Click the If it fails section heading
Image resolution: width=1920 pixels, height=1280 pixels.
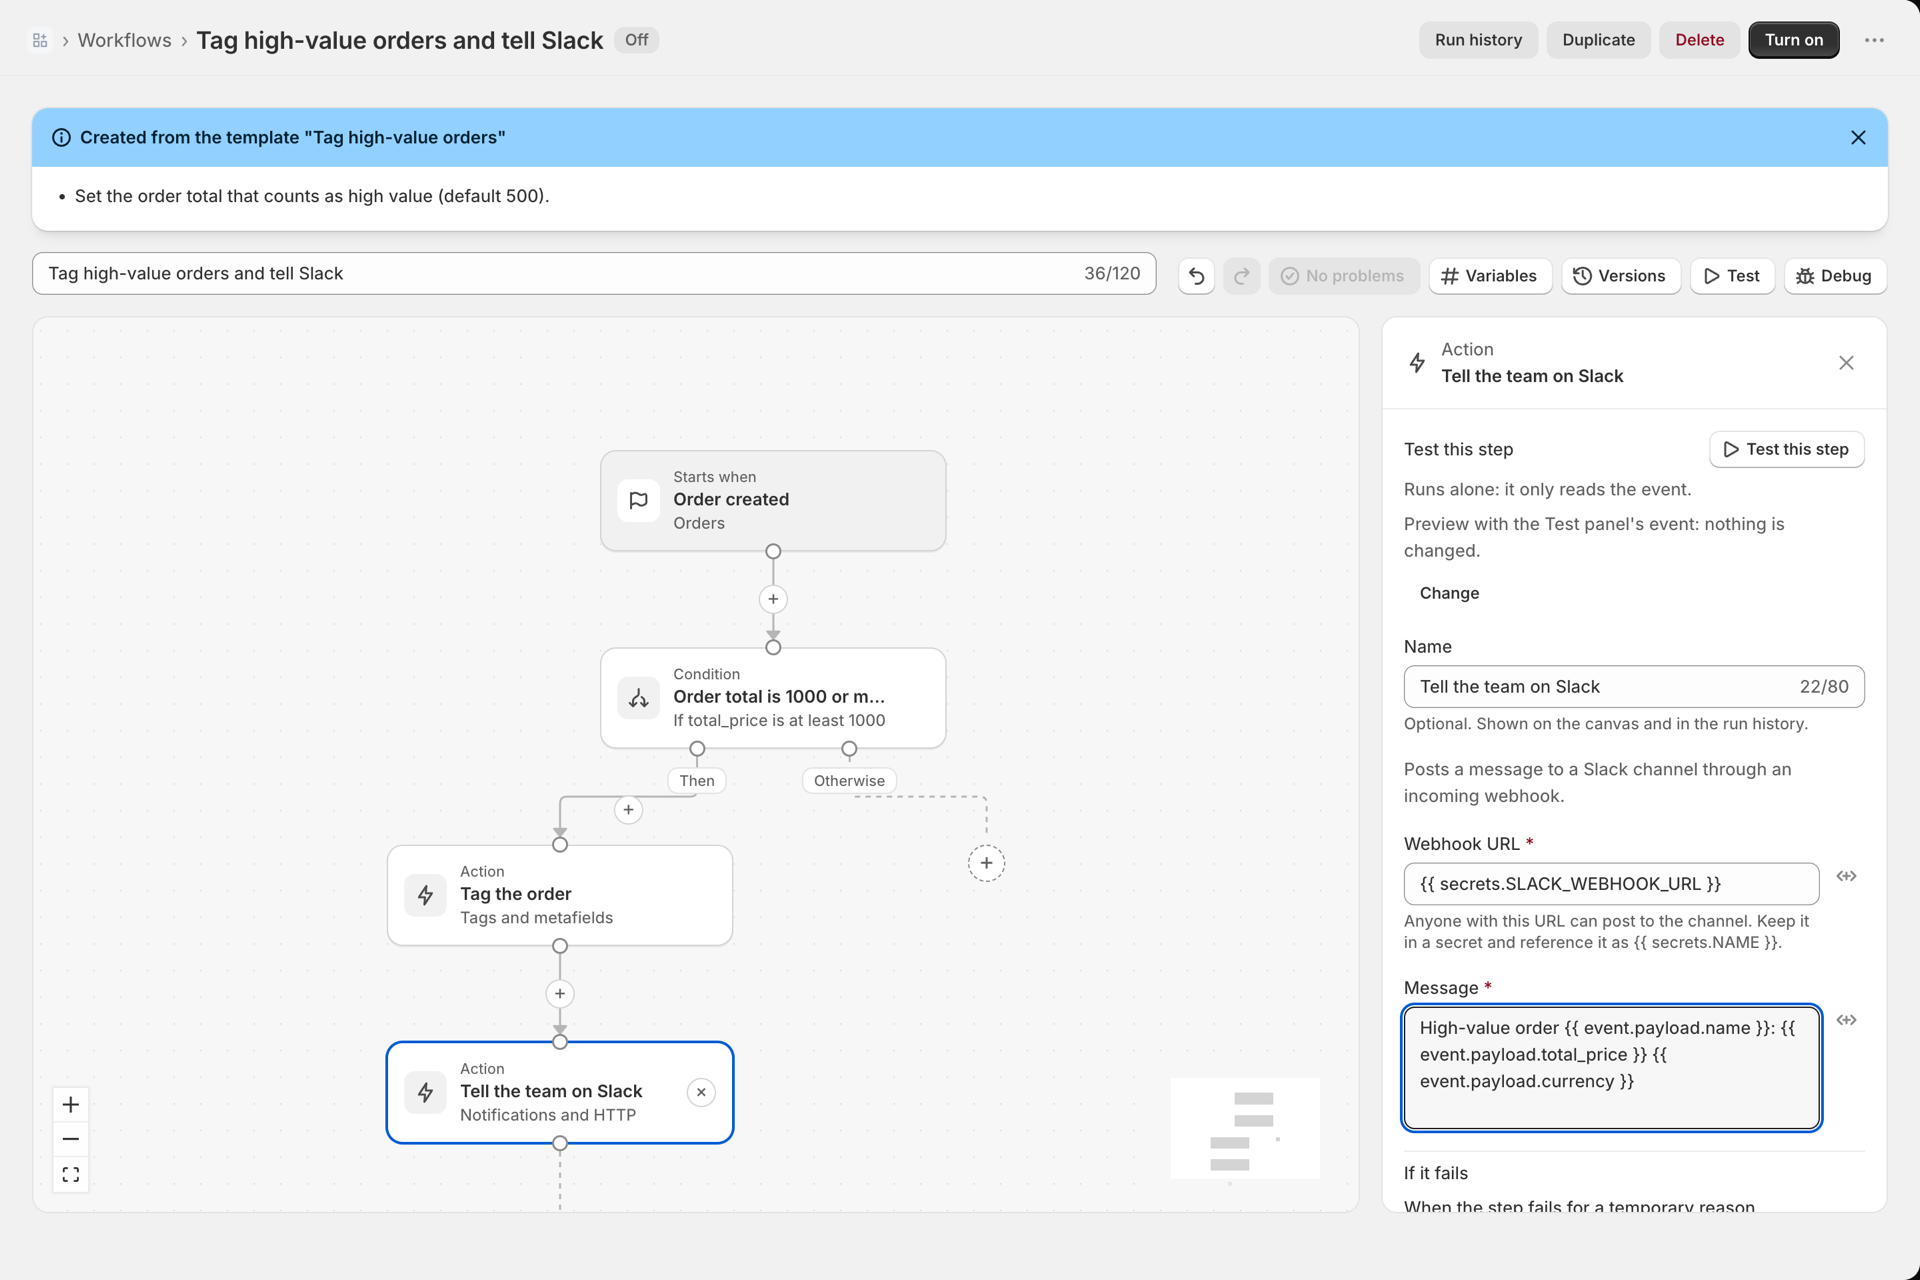(x=1435, y=1173)
